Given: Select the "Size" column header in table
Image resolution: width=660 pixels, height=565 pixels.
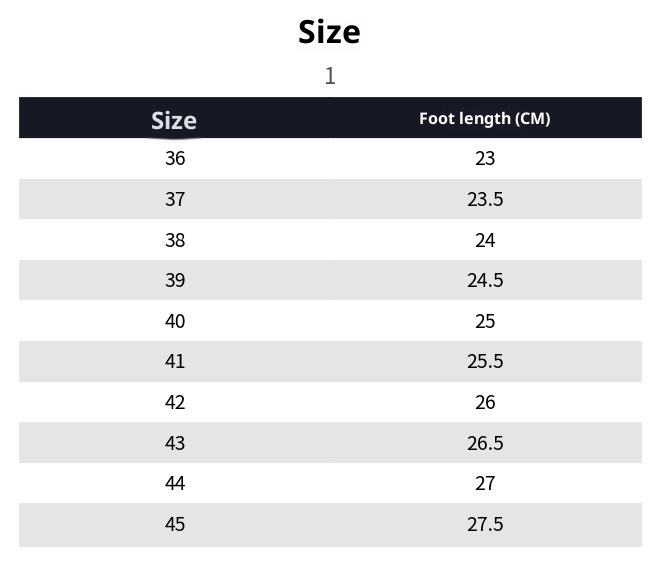Looking at the screenshot, I should 174,120.
